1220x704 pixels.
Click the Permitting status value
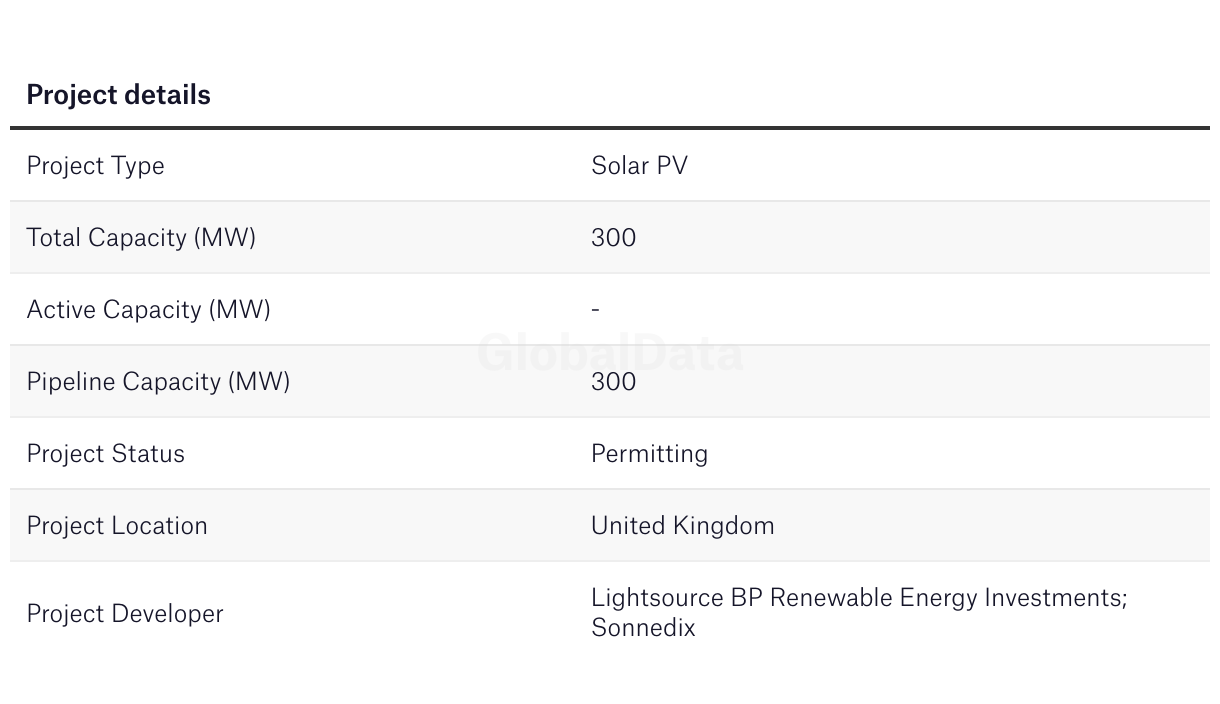[x=649, y=454]
